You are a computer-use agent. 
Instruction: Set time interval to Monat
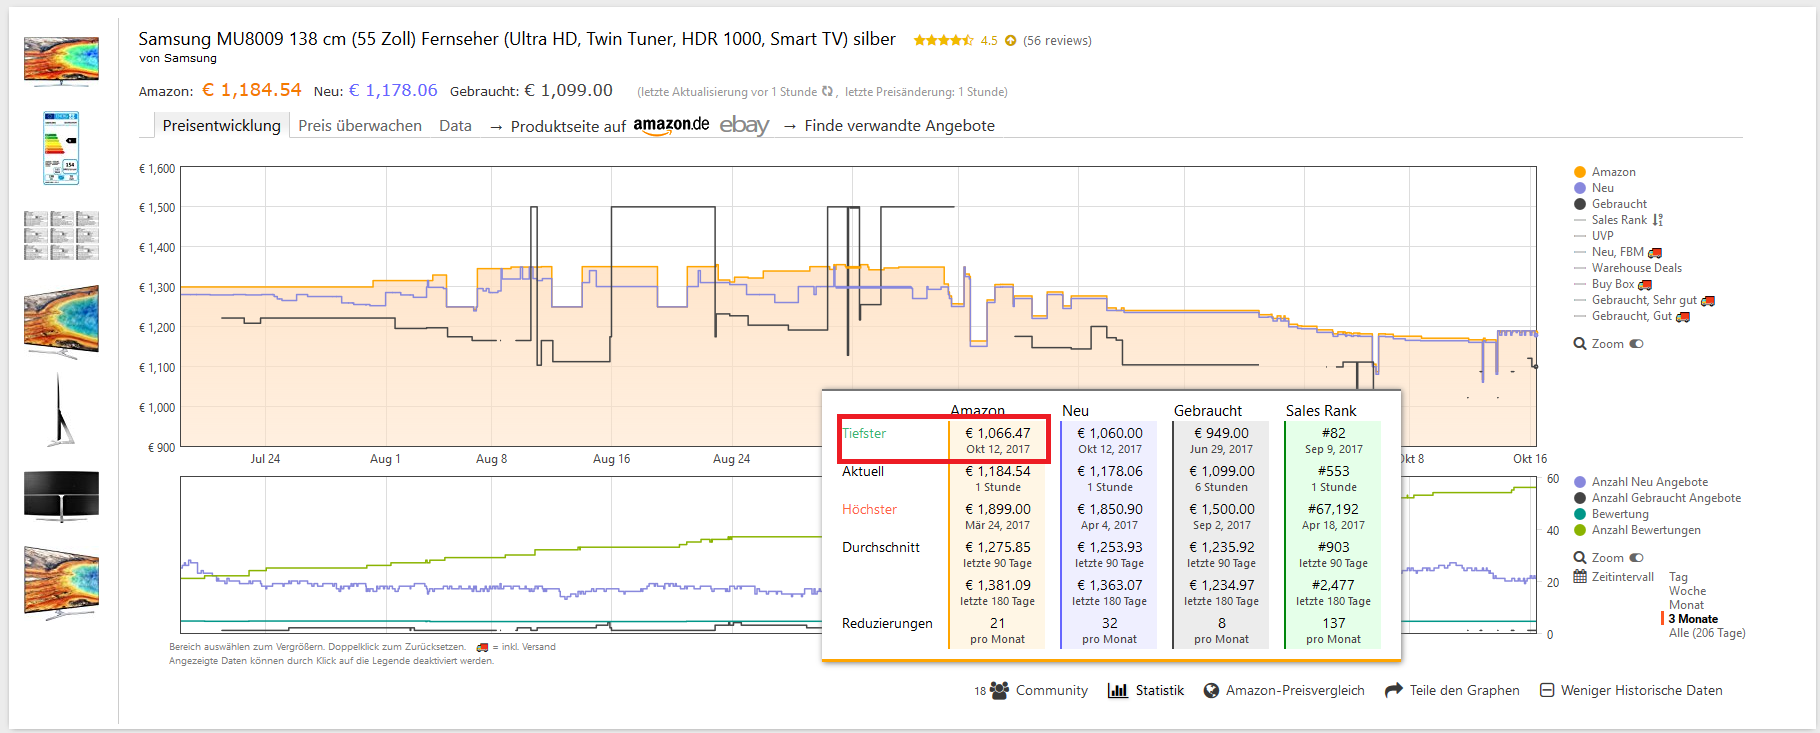click(1686, 605)
